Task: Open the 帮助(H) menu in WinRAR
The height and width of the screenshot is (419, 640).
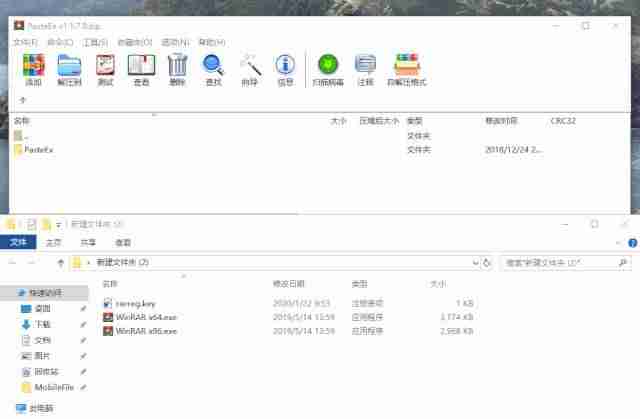Action: point(212,42)
